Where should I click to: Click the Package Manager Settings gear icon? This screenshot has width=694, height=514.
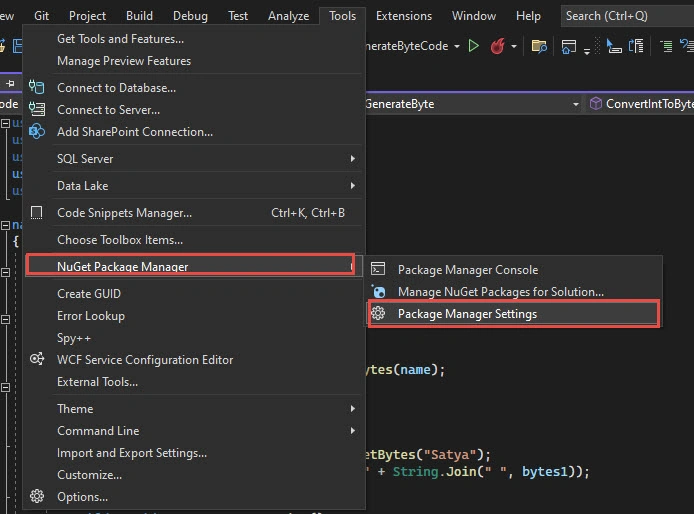pyautogui.click(x=378, y=313)
